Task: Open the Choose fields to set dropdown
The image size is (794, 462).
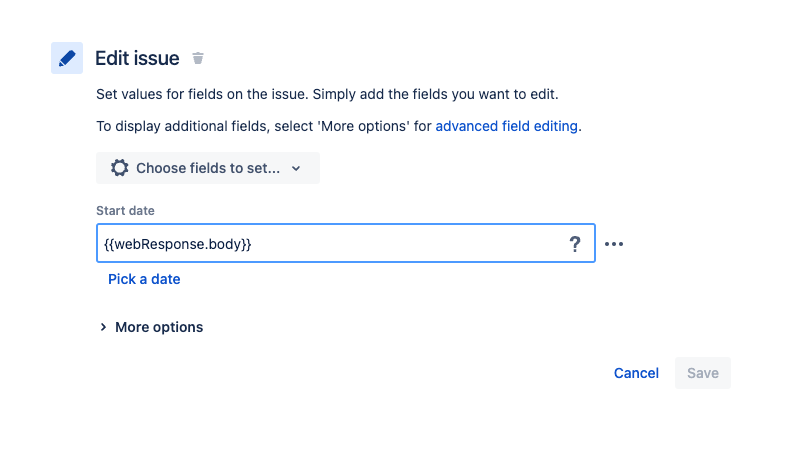Action: (207, 168)
